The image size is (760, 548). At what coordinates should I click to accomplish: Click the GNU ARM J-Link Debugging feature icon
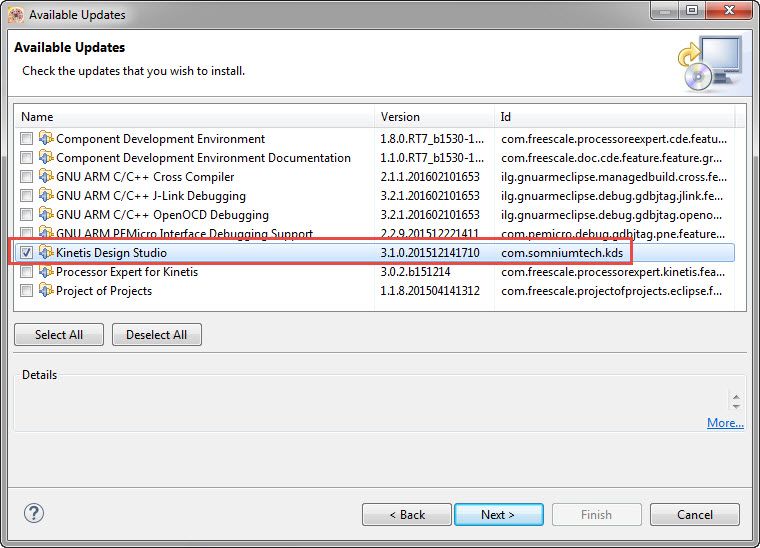tap(46, 195)
